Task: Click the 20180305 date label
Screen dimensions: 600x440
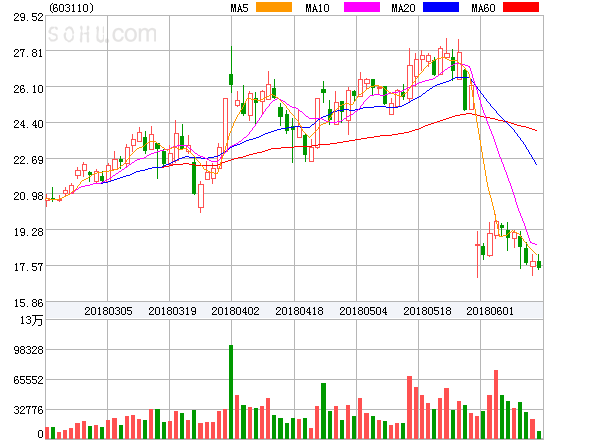Action: click(x=108, y=311)
